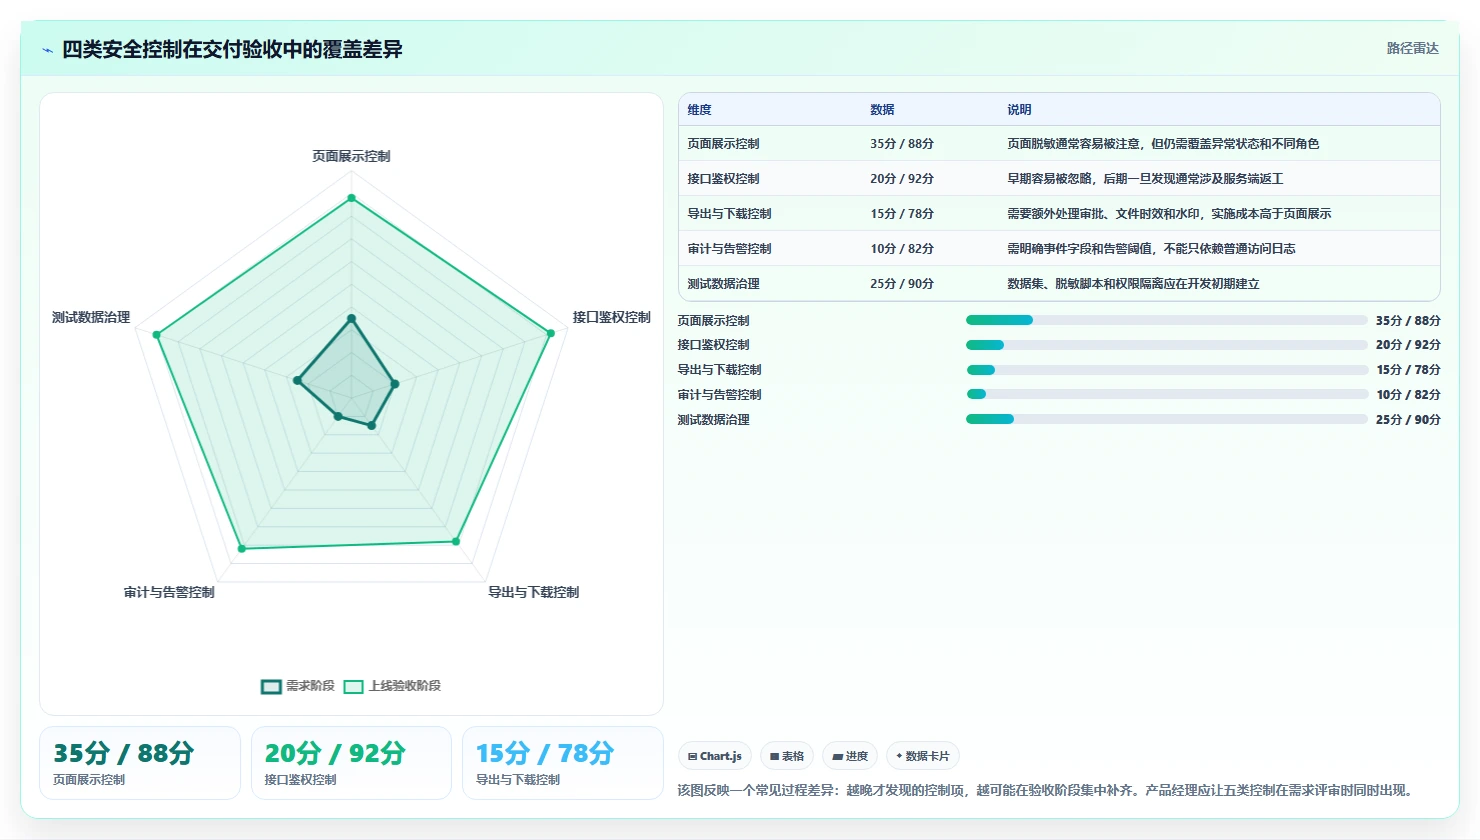Select the 审计与告警控制 table row cell
Screen dimensions: 1480x840
[x=729, y=249]
